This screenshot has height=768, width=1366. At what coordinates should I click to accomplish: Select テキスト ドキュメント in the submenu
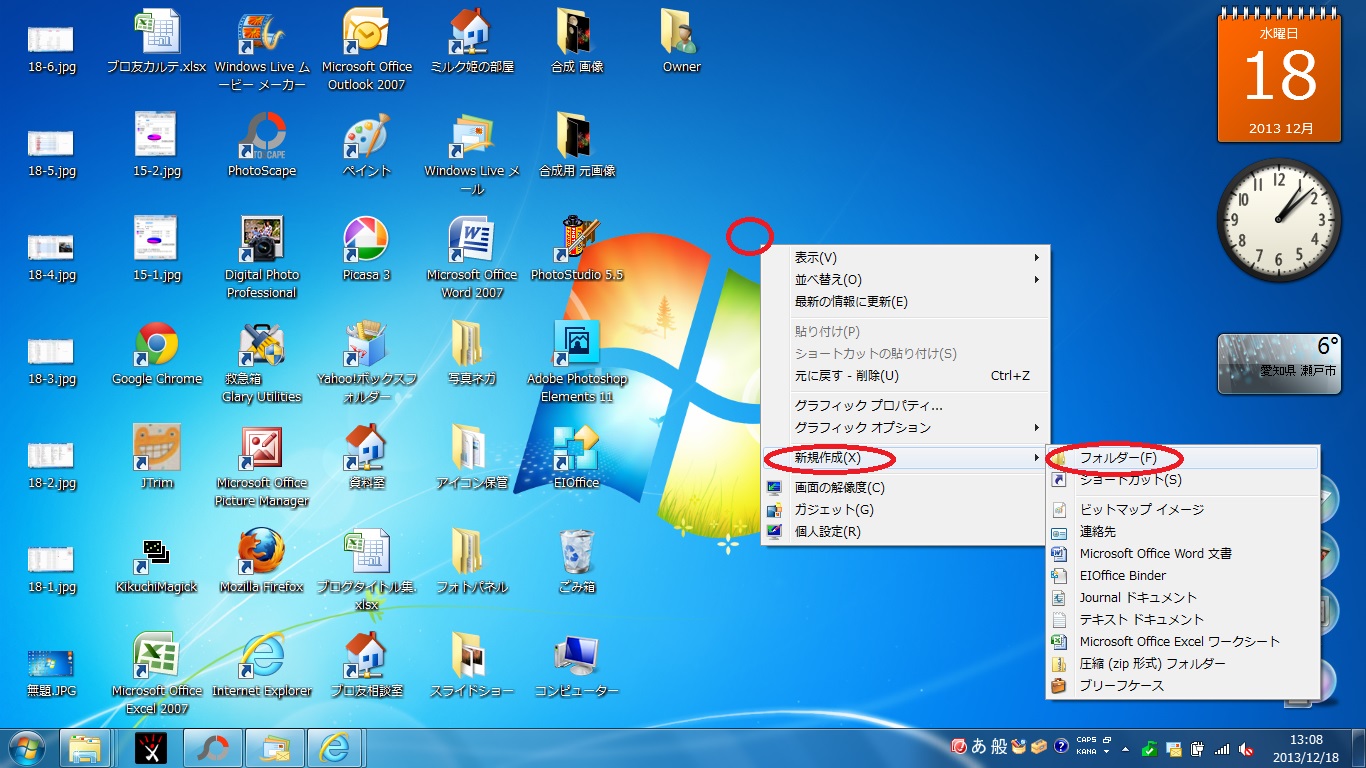coord(1183,620)
